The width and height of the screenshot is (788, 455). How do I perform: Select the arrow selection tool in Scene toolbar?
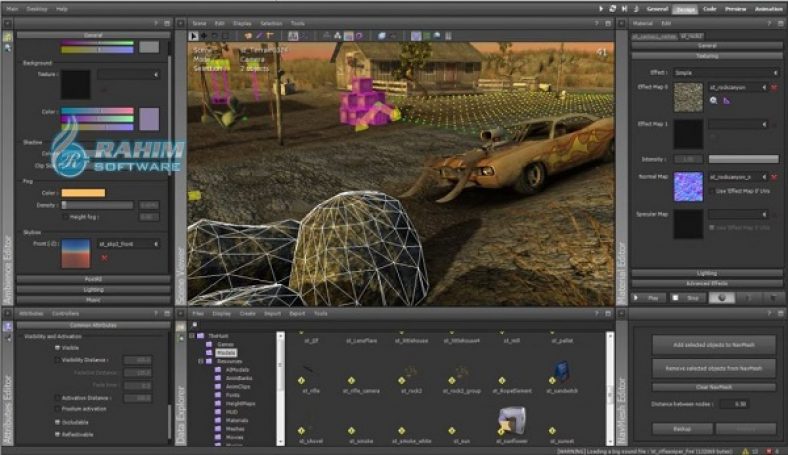pos(194,35)
